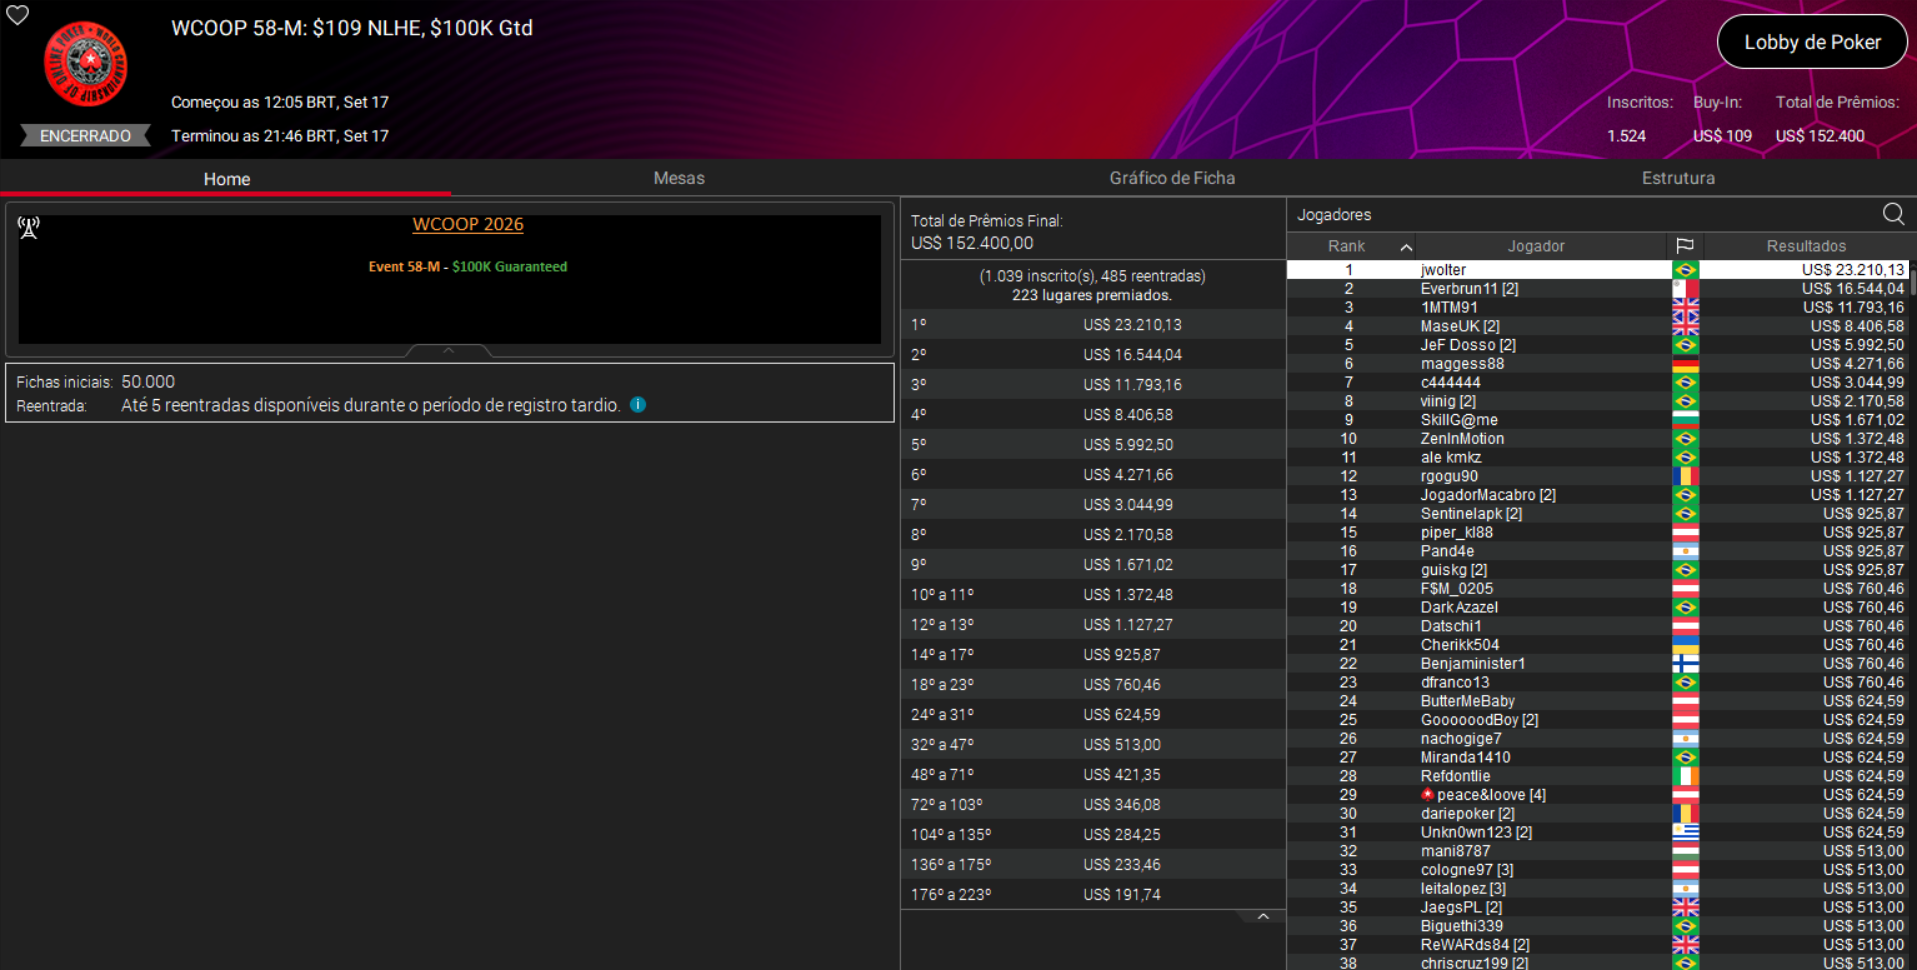1917x970 pixels.
Task: Open the Lobby de Poker
Action: (x=1812, y=42)
